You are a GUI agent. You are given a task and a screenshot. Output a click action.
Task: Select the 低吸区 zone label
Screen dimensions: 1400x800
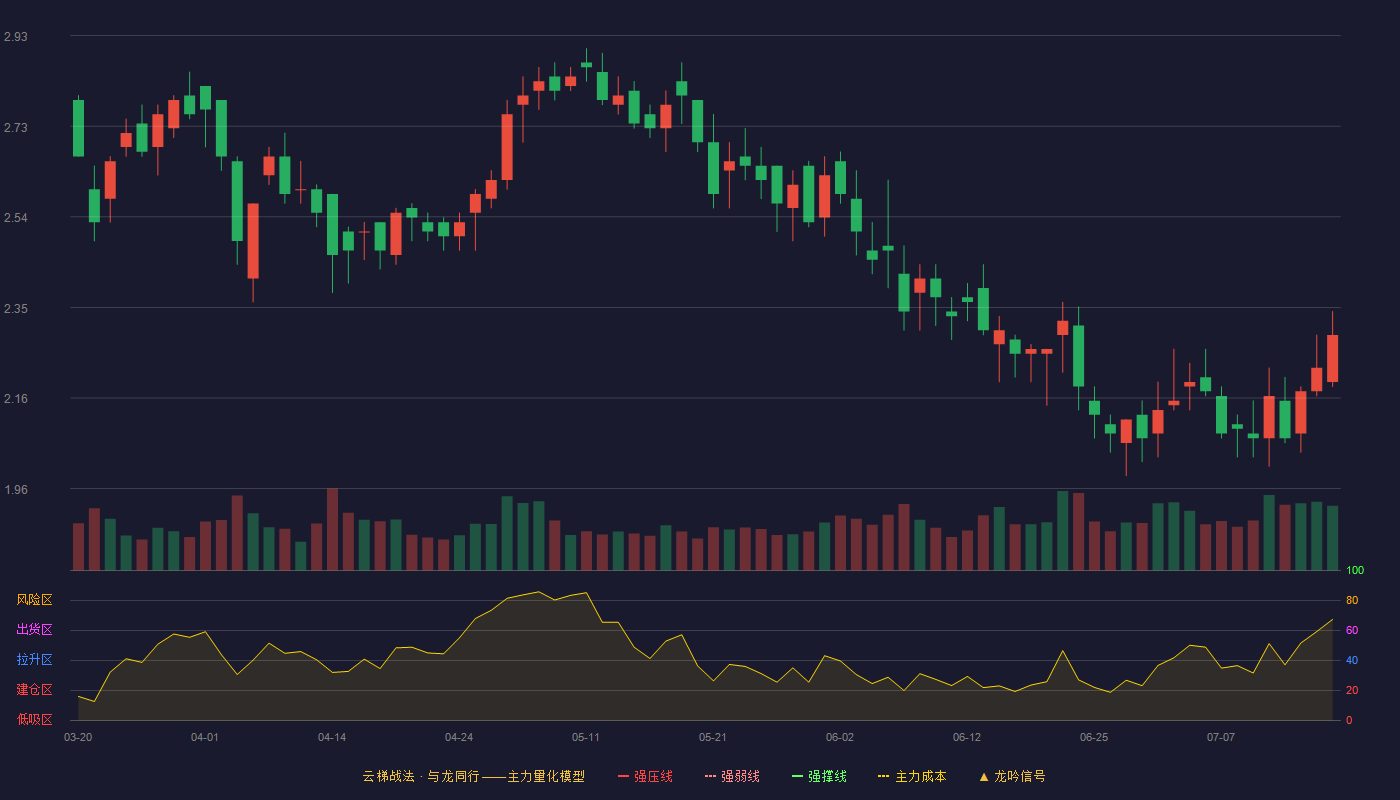(x=34, y=719)
